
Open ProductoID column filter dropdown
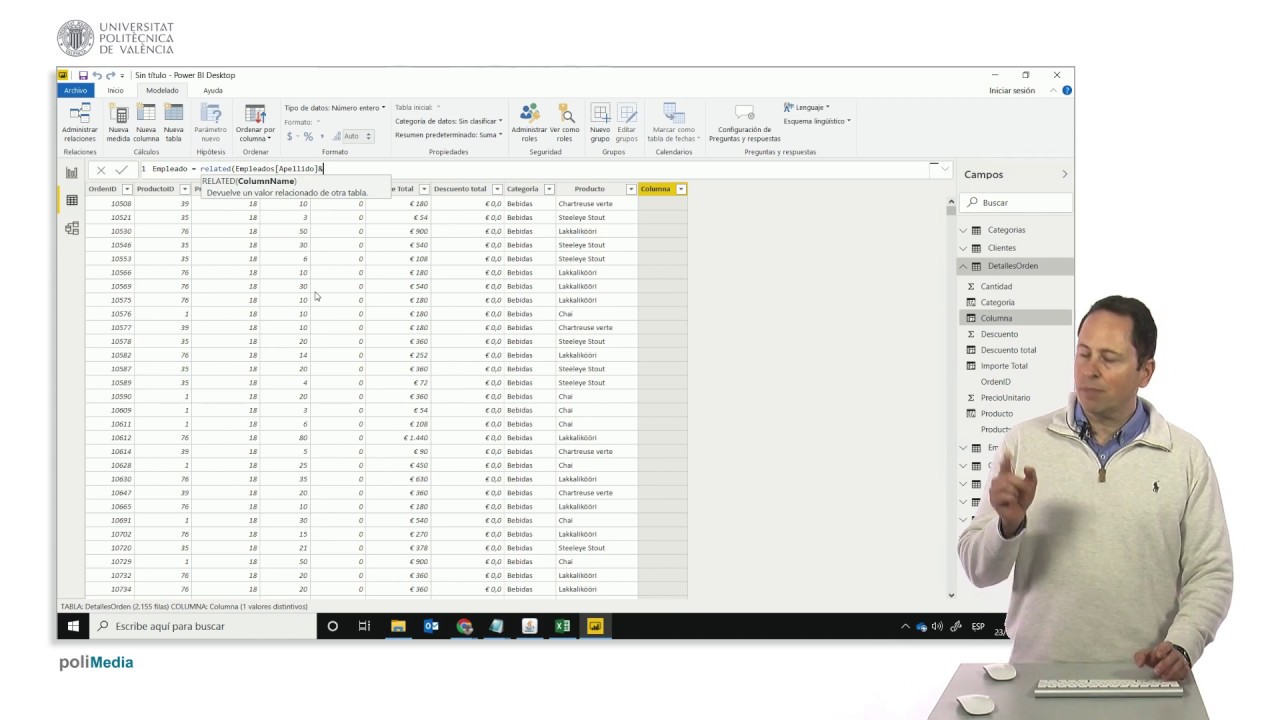coord(185,189)
